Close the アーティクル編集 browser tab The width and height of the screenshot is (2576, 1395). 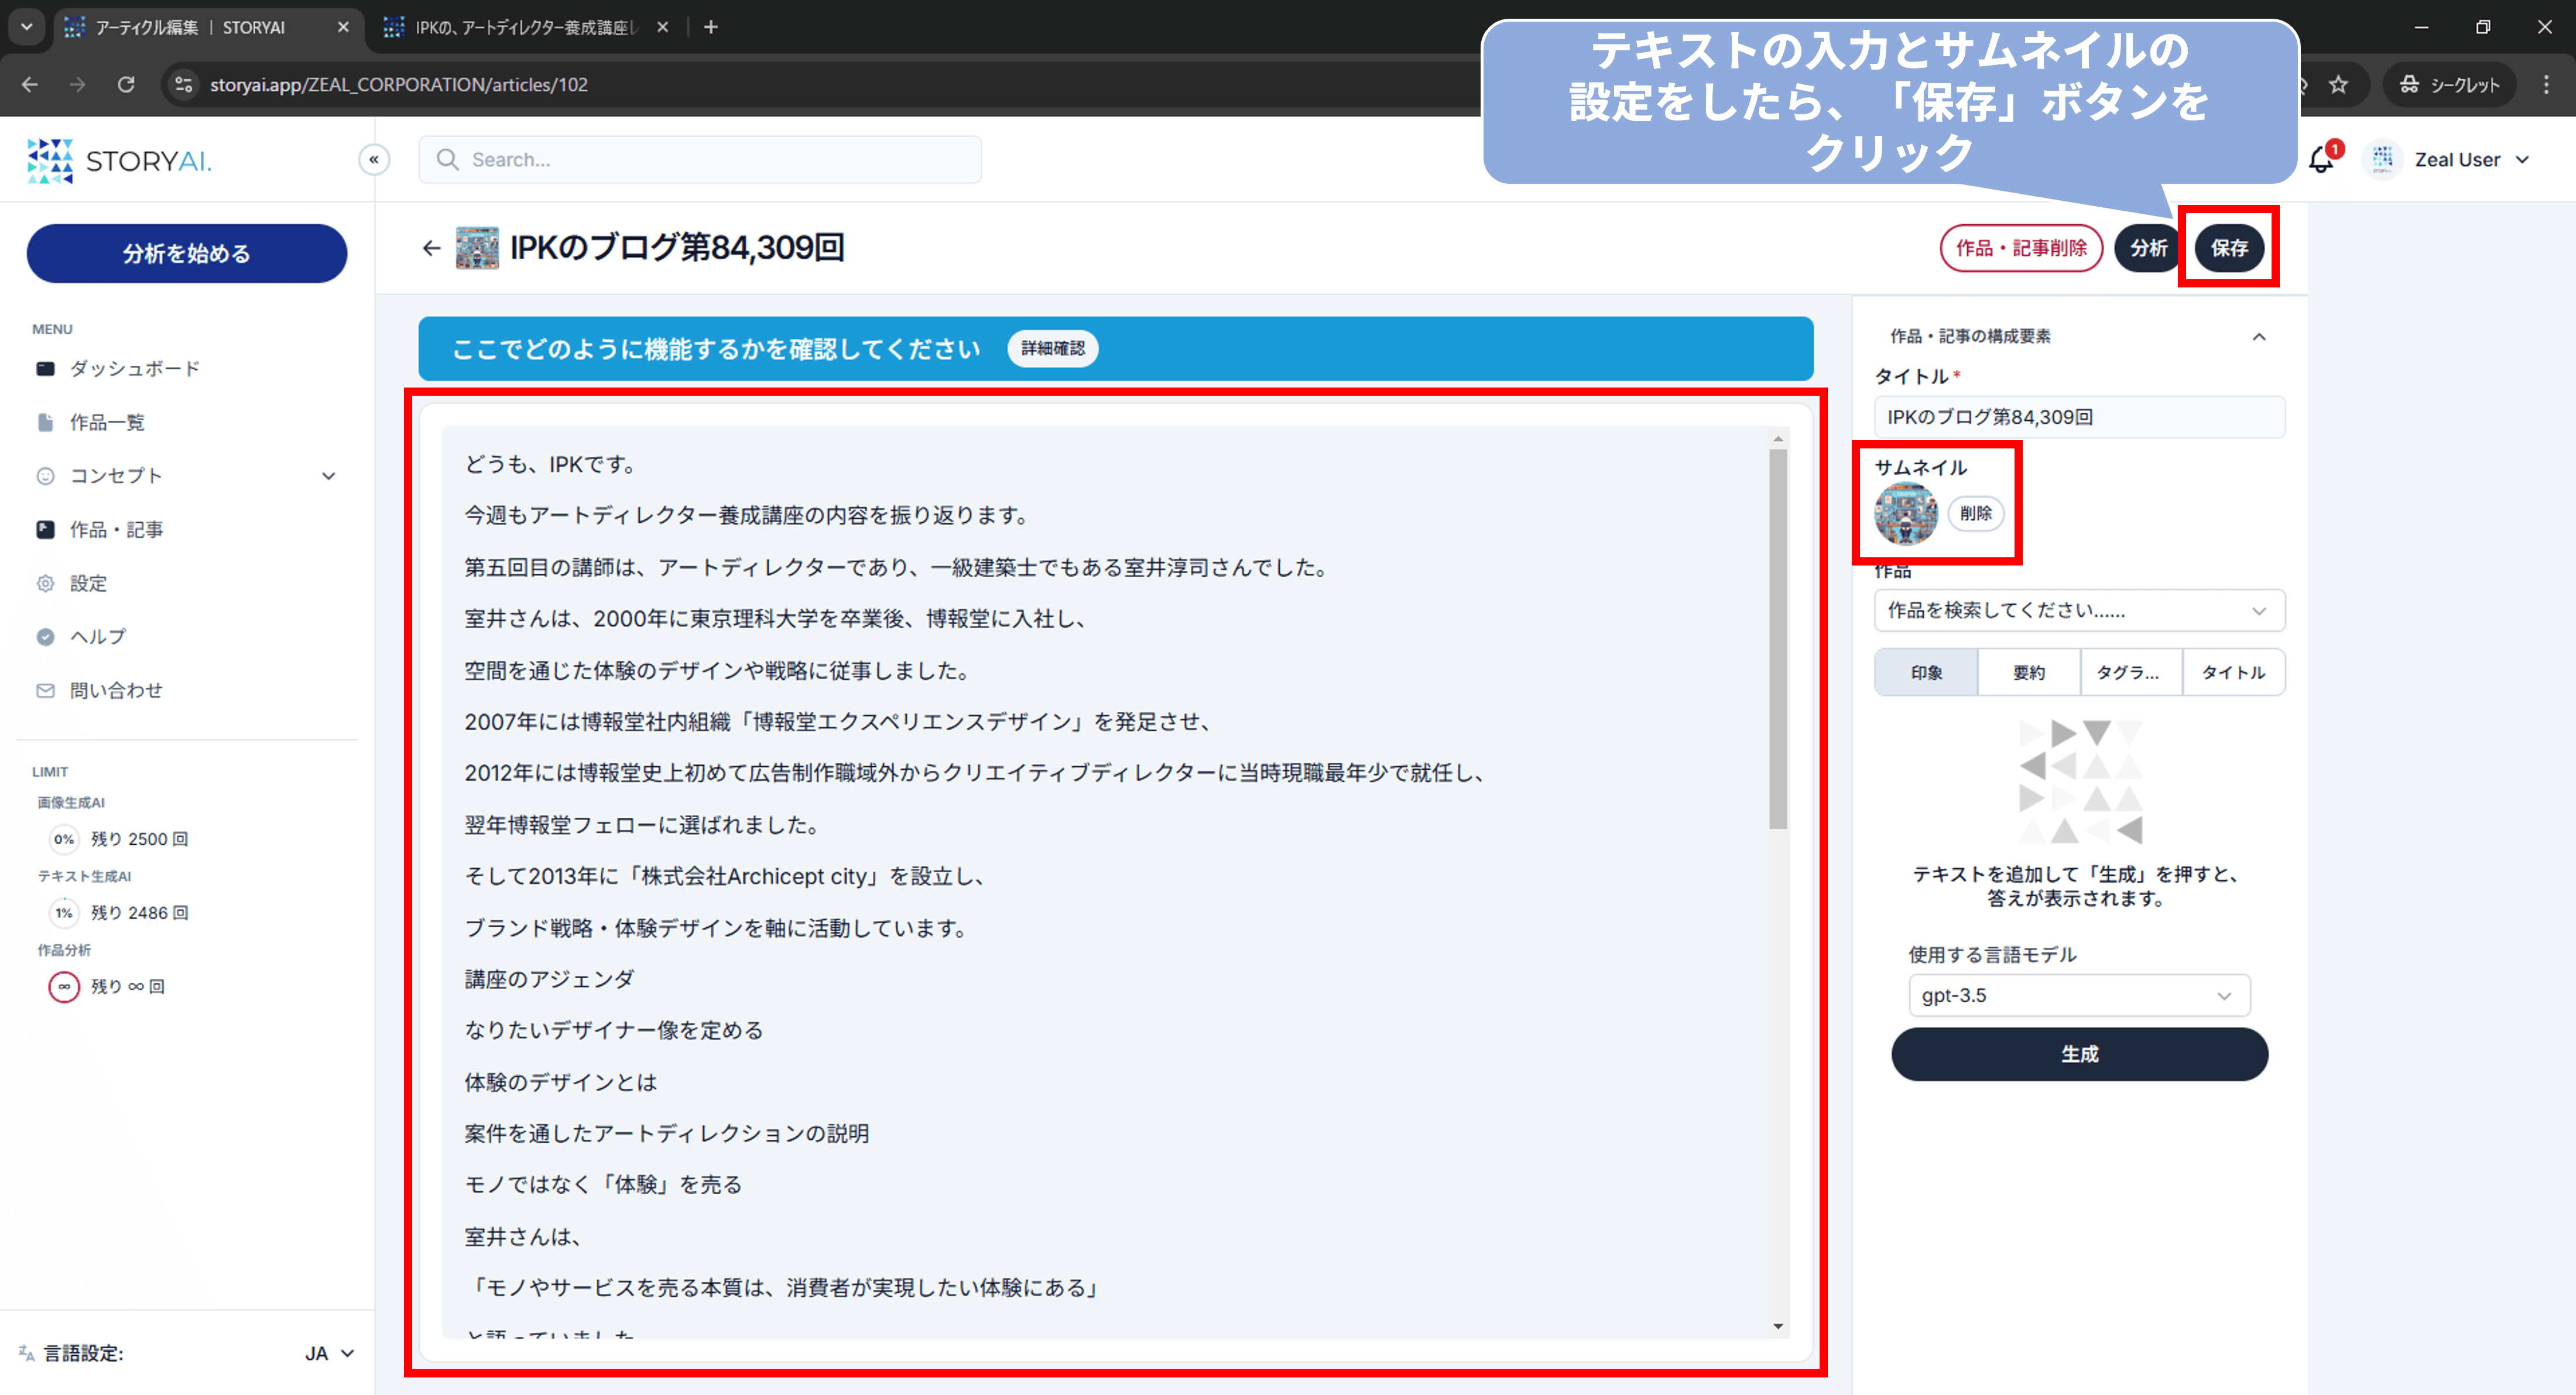343,27
